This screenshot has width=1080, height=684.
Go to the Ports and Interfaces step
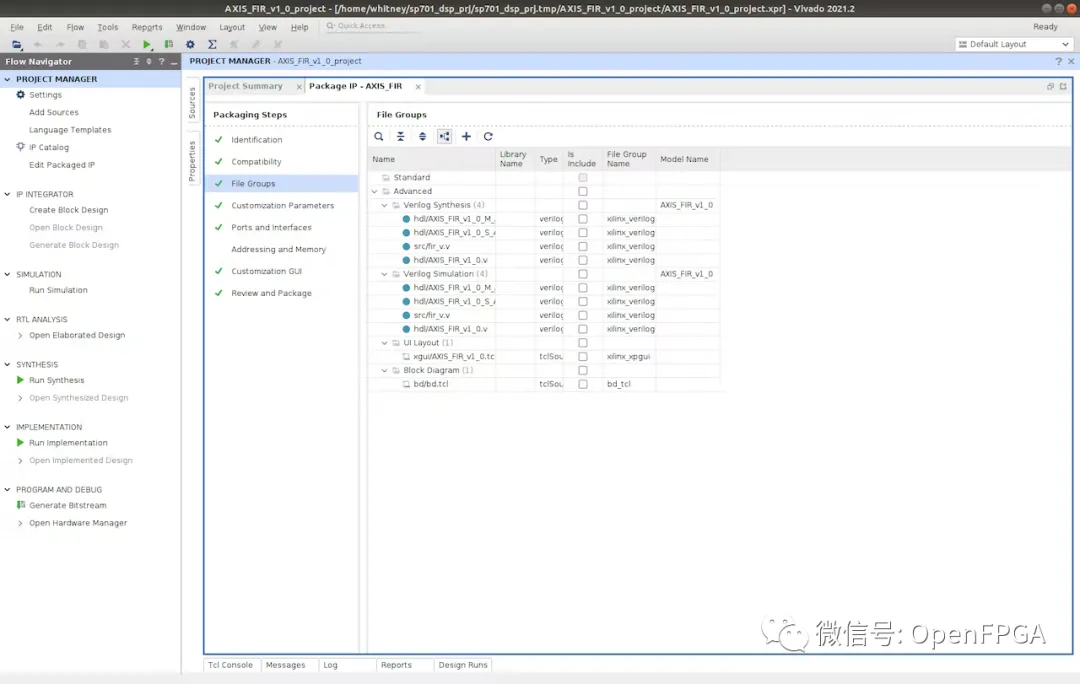pyautogui.click(x=271, y=227)
